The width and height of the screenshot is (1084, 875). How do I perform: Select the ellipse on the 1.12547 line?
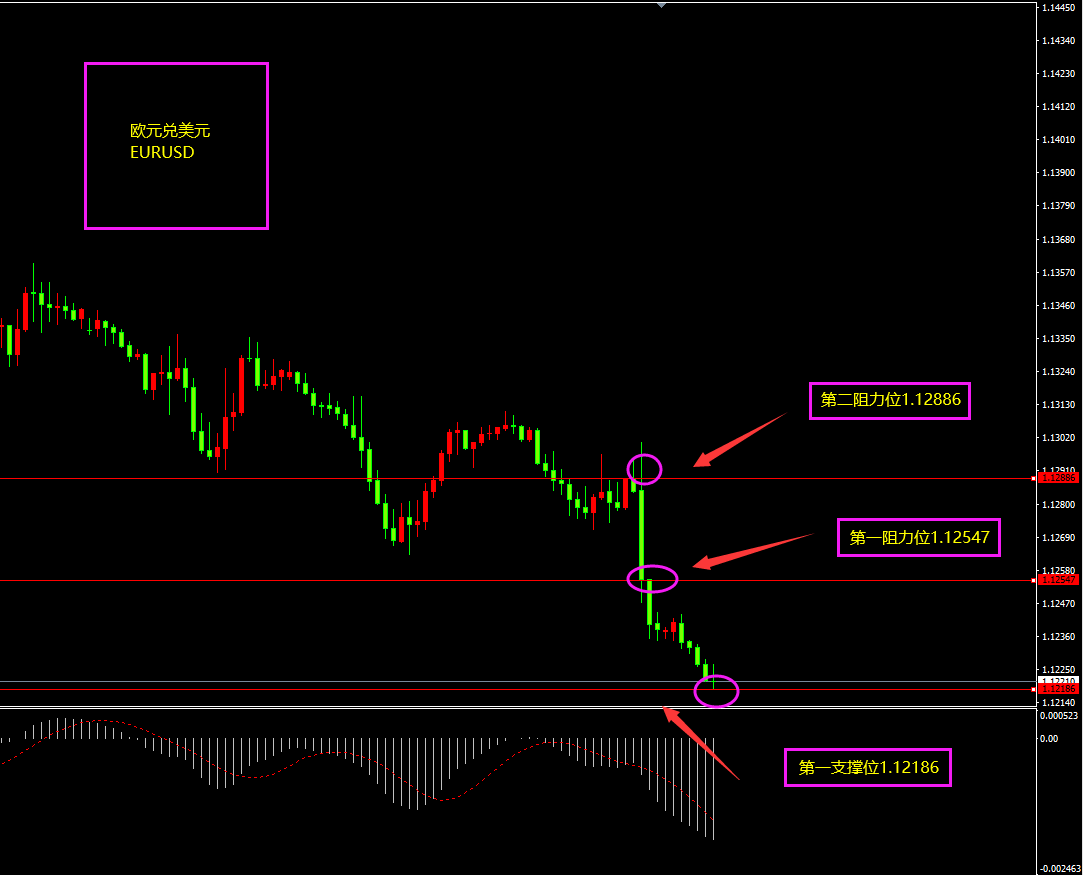coord(652,577)
